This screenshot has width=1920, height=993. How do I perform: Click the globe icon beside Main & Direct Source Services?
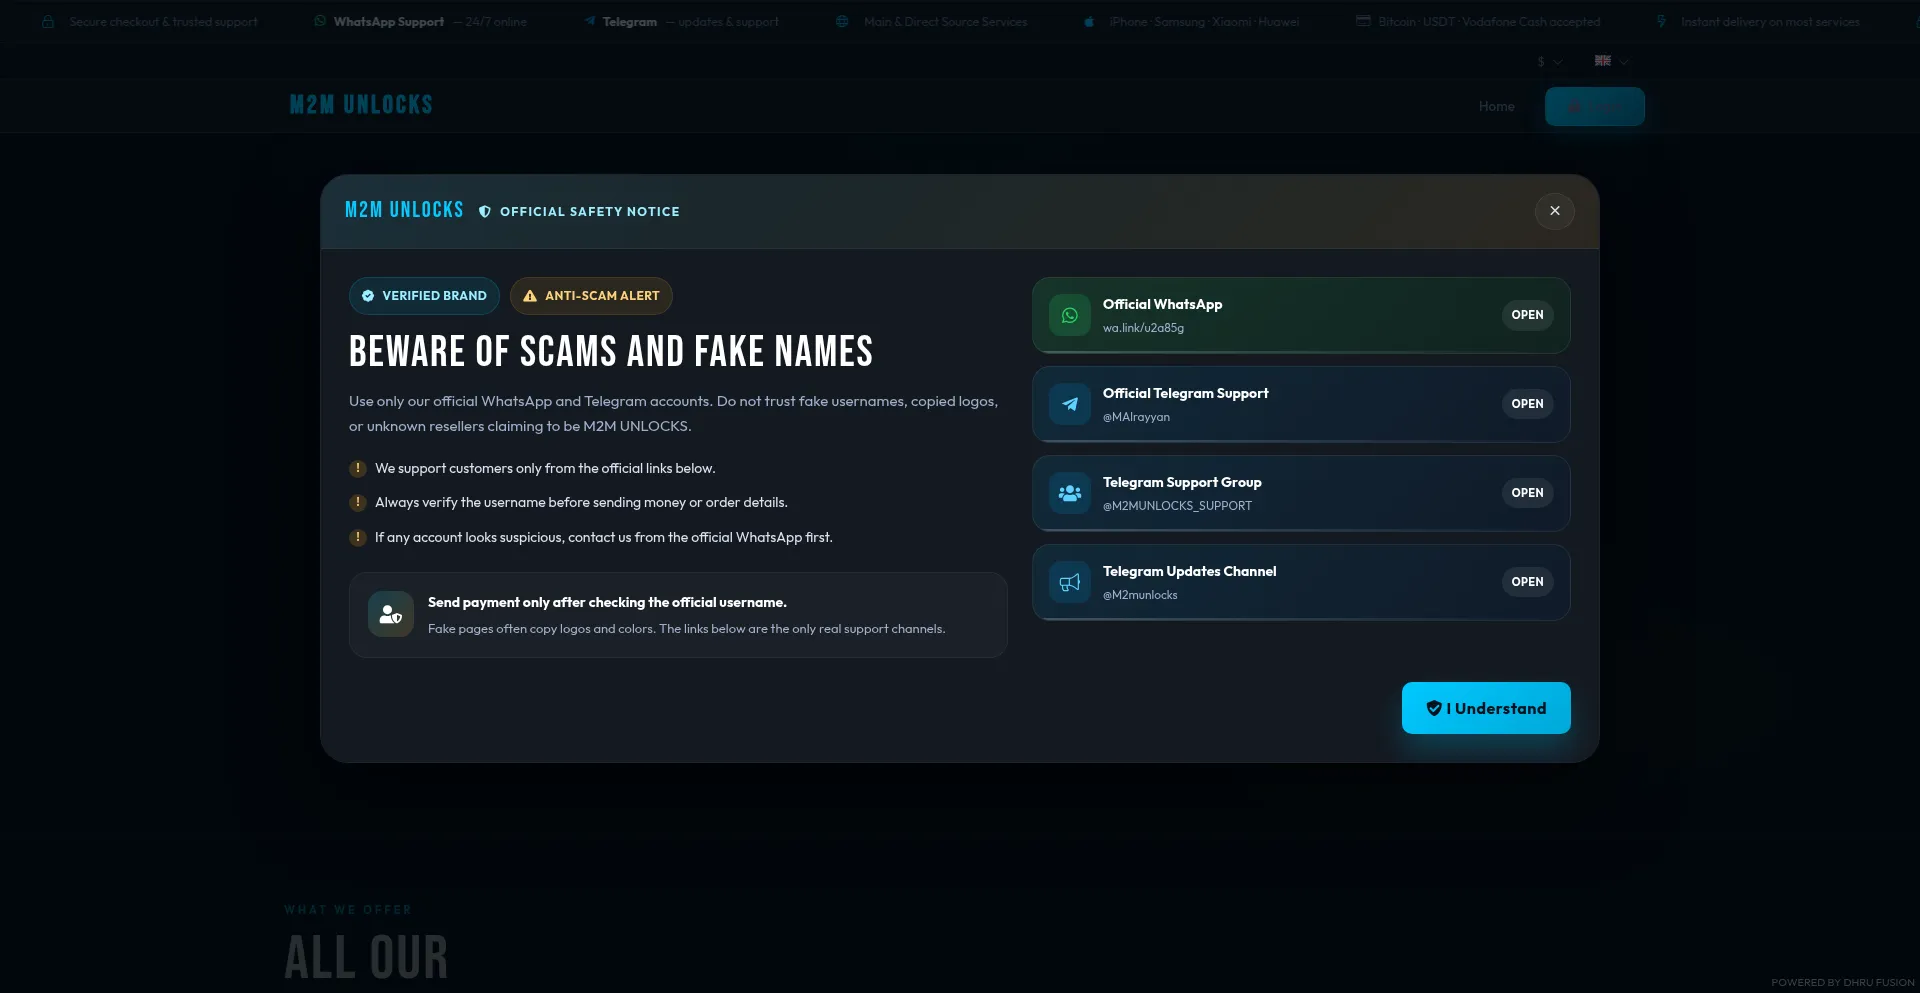(842, 21)
